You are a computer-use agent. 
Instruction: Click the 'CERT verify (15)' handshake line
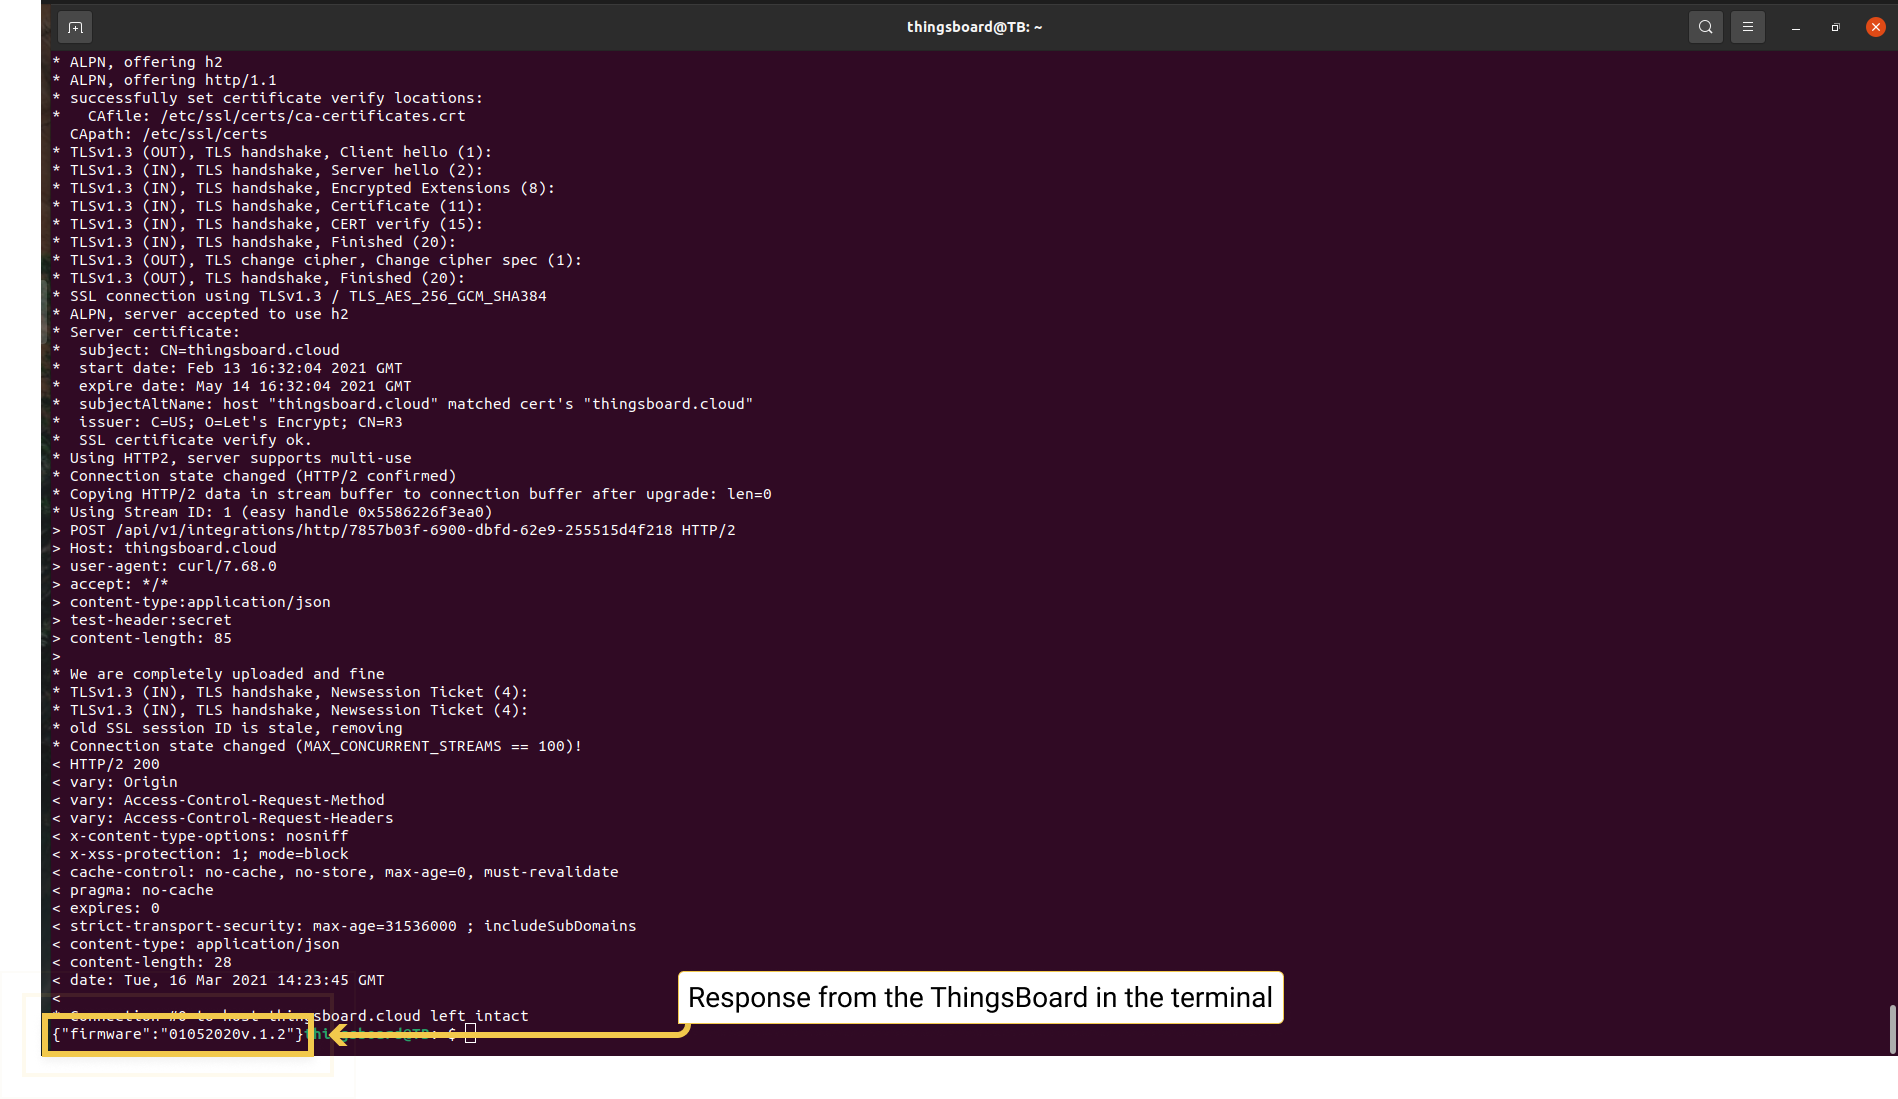click(268, 224)
